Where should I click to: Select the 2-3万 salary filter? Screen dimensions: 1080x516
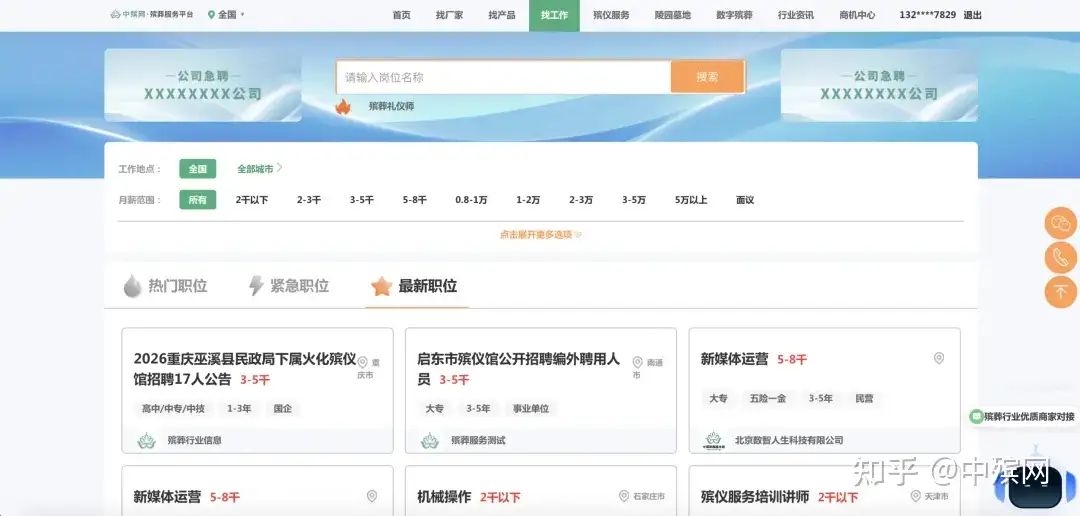pos(581,200)
